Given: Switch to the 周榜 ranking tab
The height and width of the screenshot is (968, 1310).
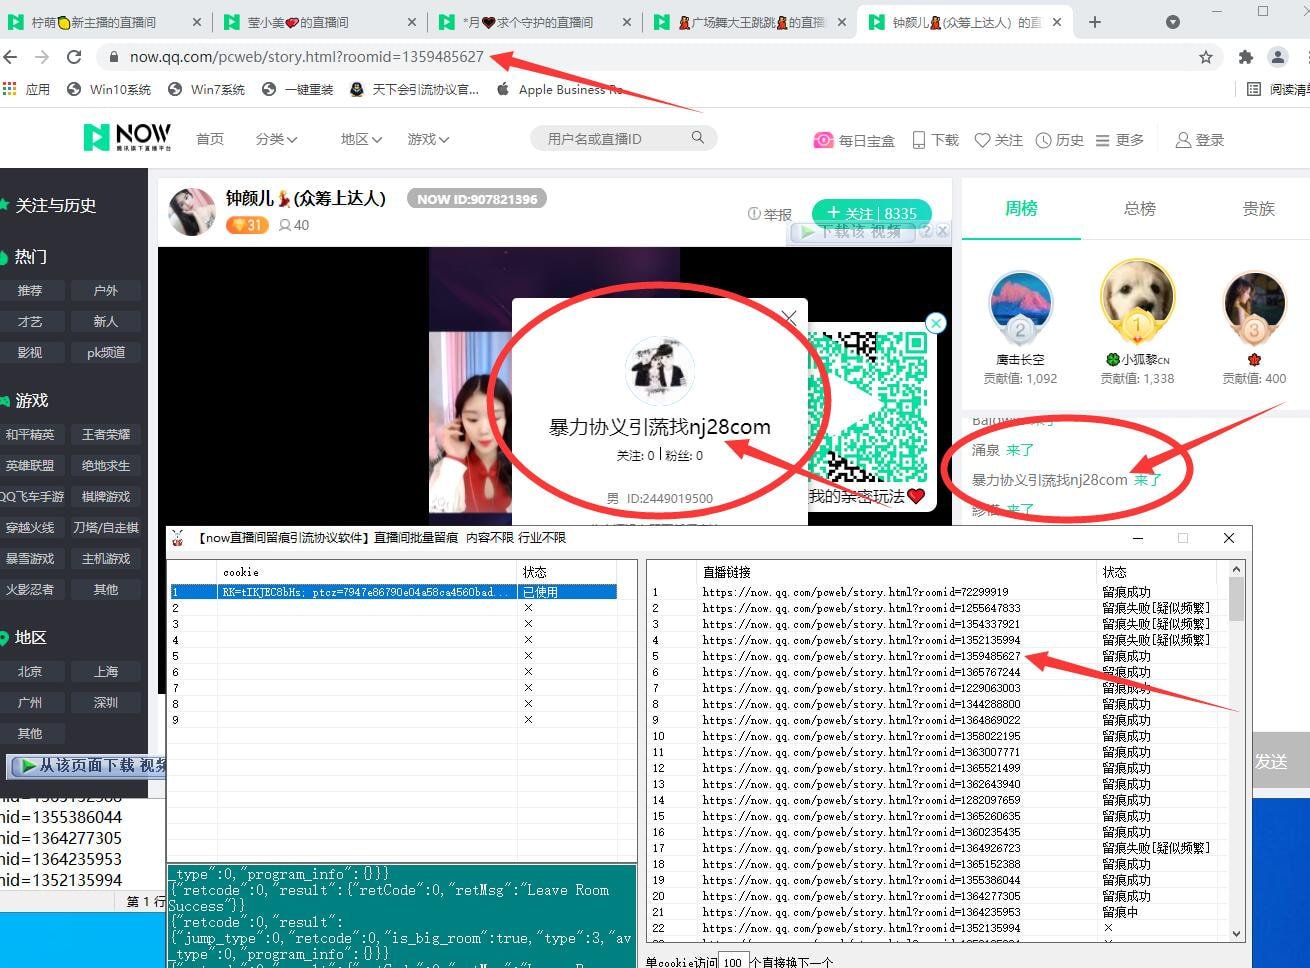Looking at the screenshot, I should click(x=1021, y=208).
